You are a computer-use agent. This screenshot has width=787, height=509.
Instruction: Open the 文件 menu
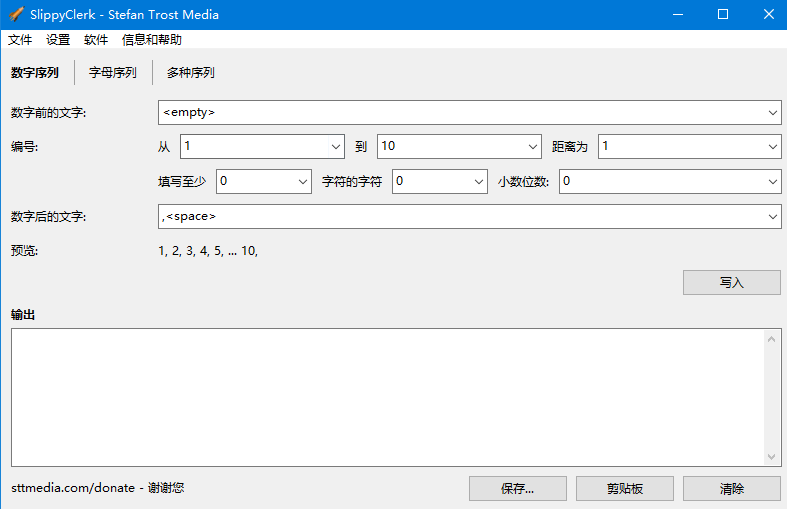(20, 40)
